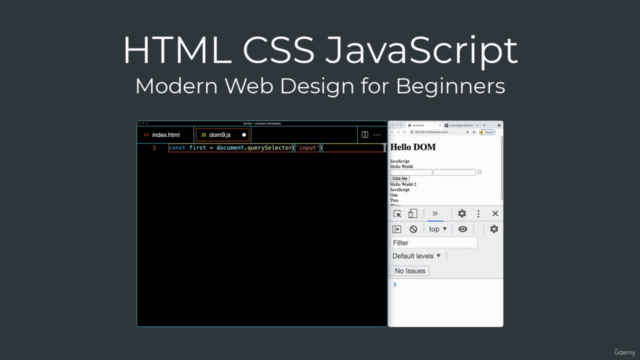640x360 pixels.
Task: Close the DevTools panel
Action: 495,213
